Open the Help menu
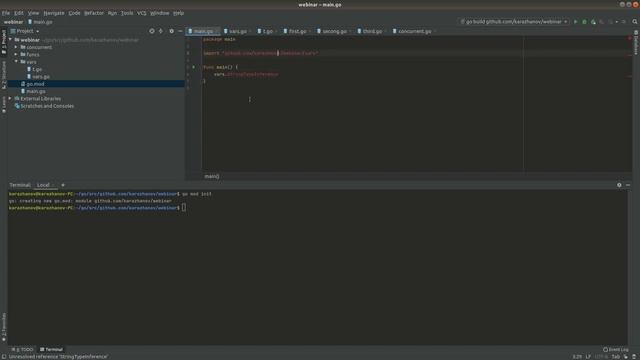The width and height of the screenshot is (640, 360). [x=178, y=13]
